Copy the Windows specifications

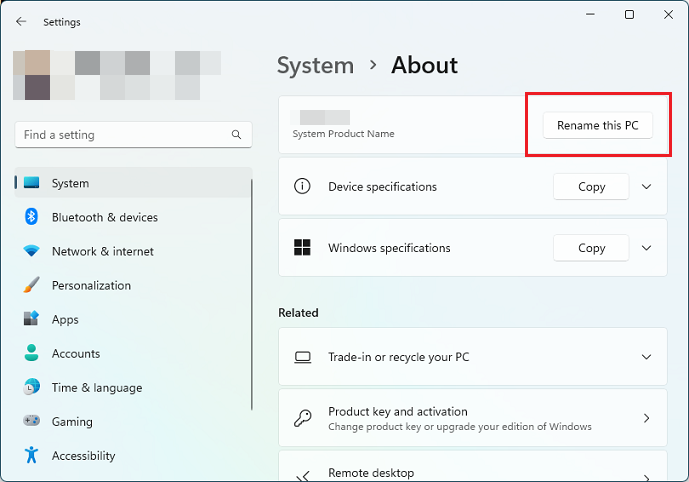pyautogui.click(x=591, y=247)
